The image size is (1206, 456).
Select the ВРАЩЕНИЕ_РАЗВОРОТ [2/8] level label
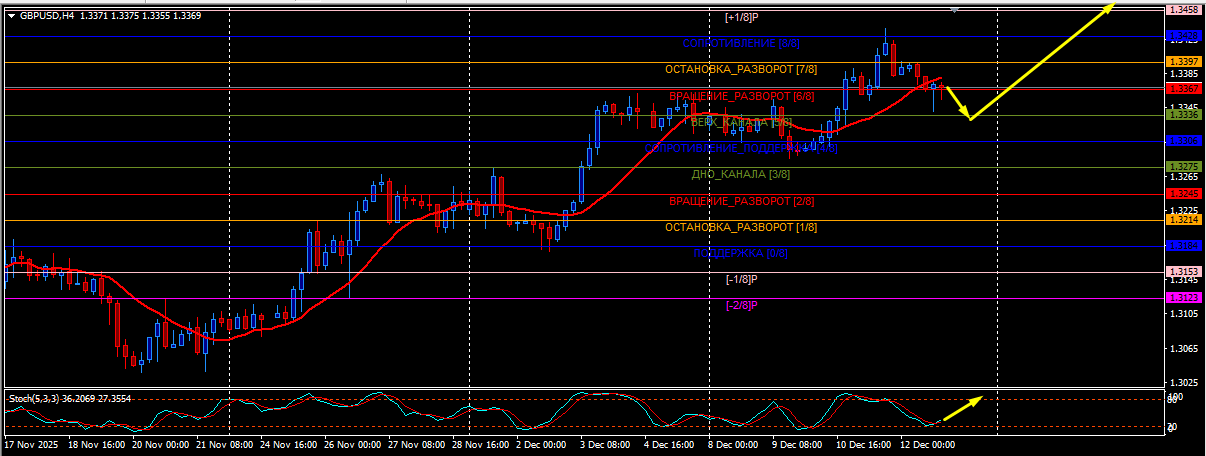741,201
